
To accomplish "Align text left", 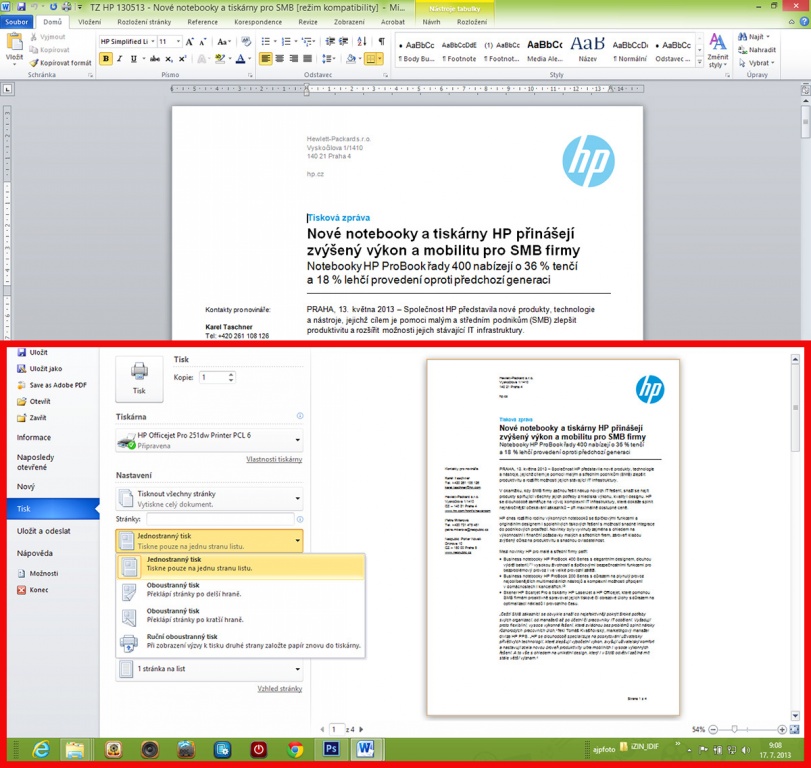I will (265, 59).
